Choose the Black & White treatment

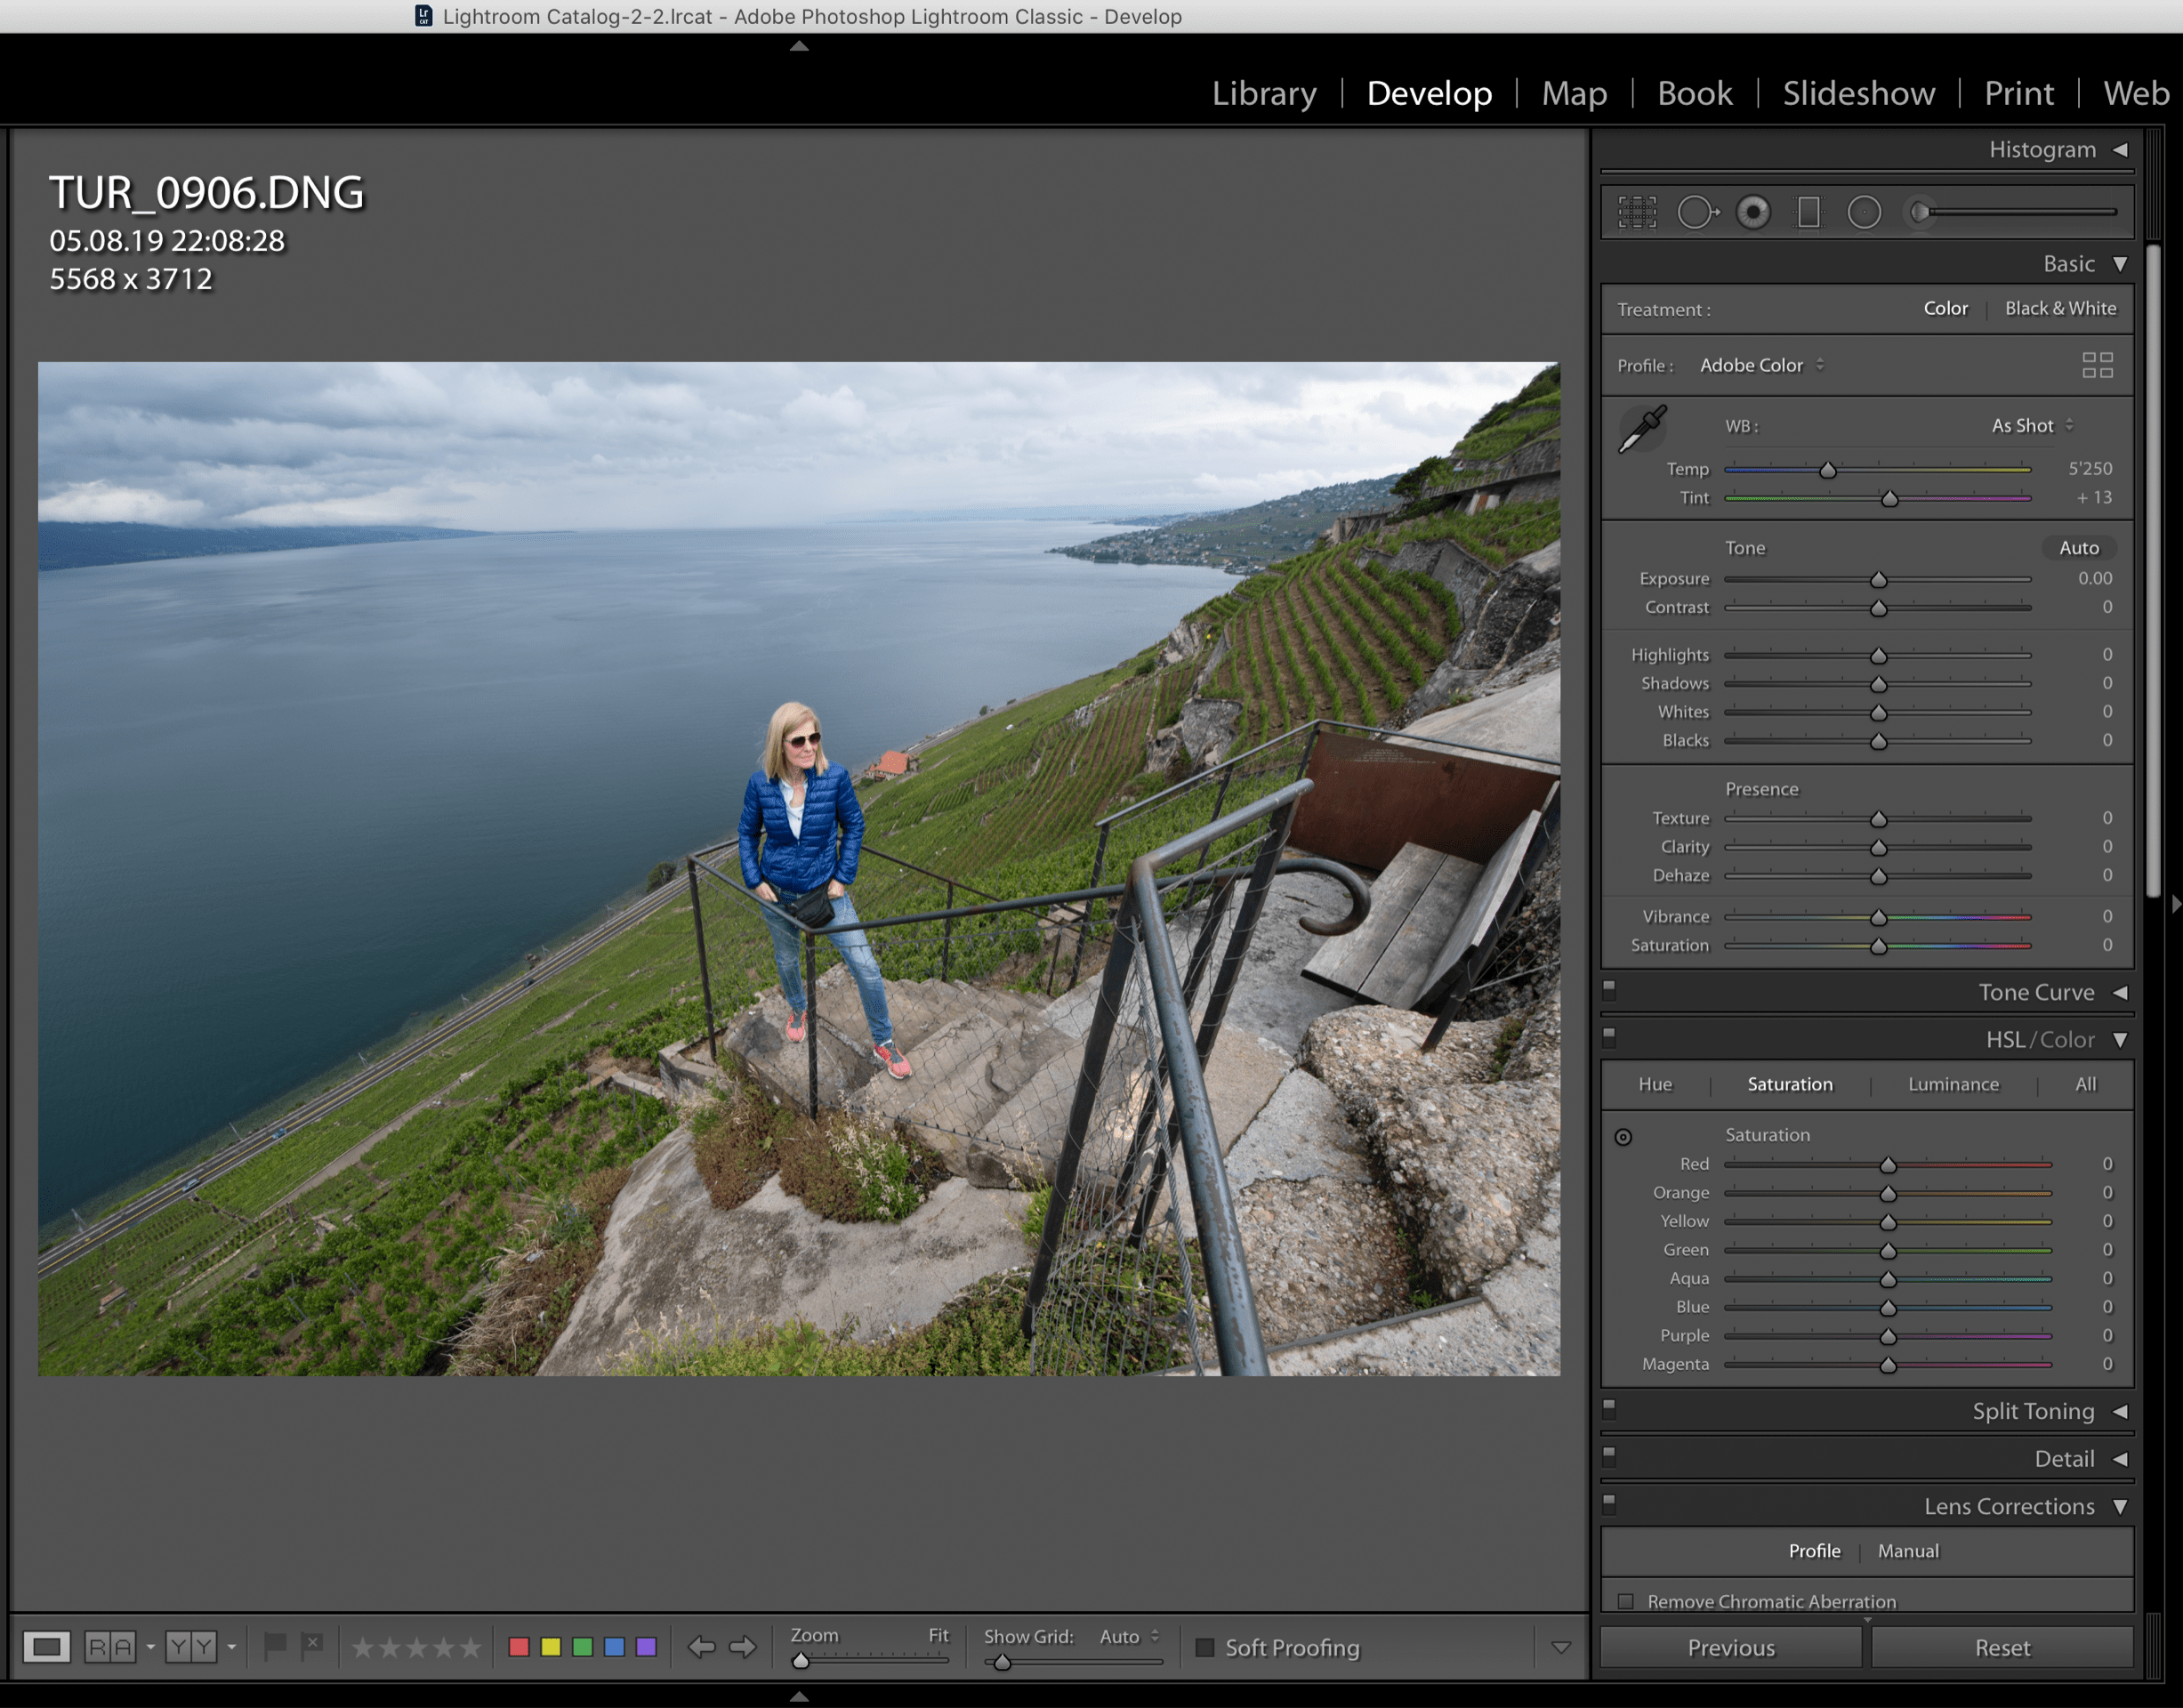[x=2060, y=309]
